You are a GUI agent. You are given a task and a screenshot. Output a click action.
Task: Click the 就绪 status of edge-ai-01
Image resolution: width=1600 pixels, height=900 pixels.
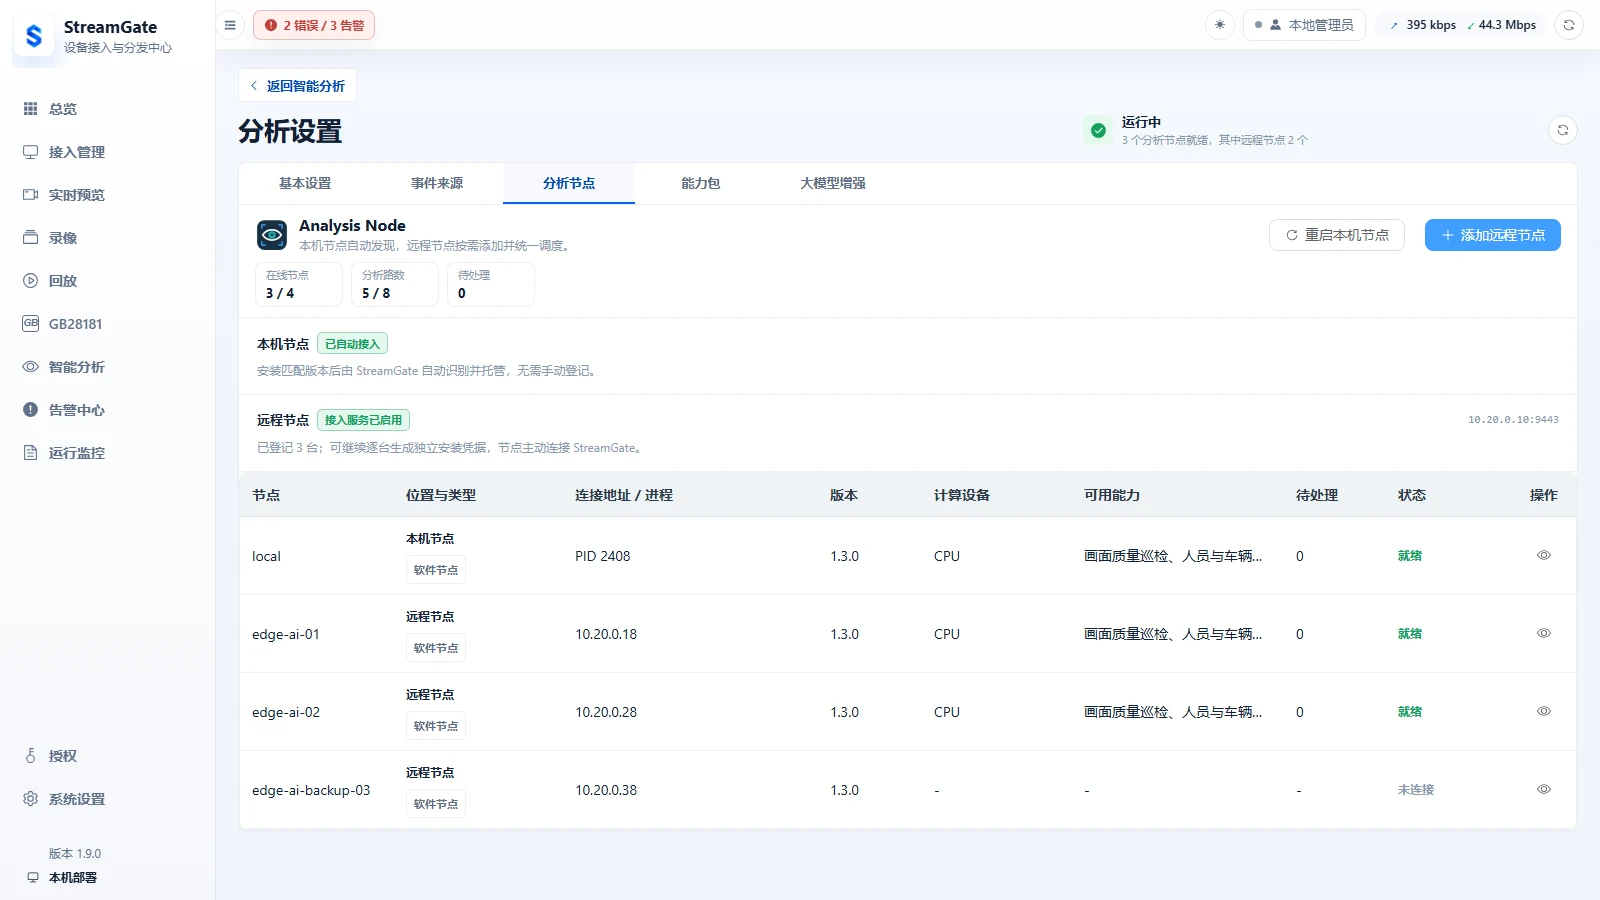point(1410,634)
